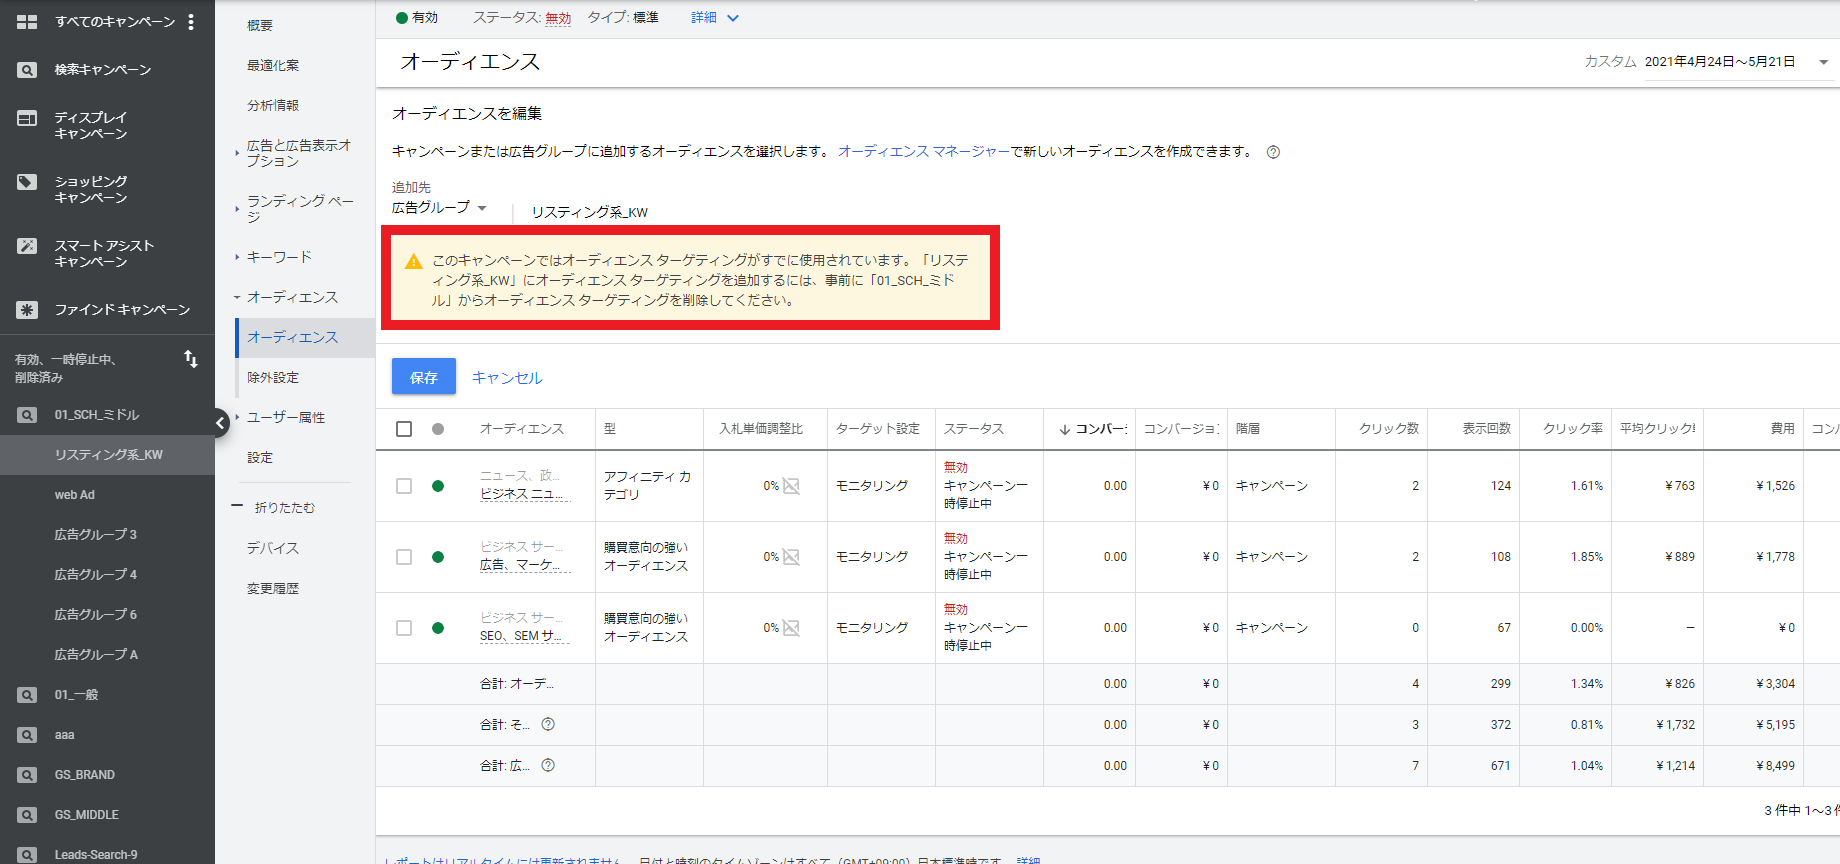Click the ディスプレイ キャンペーン display icon
Screen dimensions: 1840x864
point(27,118)
